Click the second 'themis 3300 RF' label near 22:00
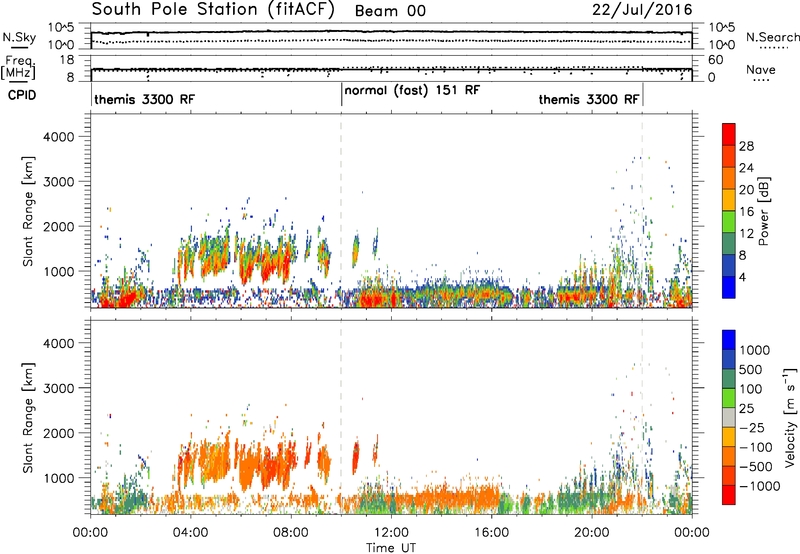This screenshot has height=554, width=800. 589,99
